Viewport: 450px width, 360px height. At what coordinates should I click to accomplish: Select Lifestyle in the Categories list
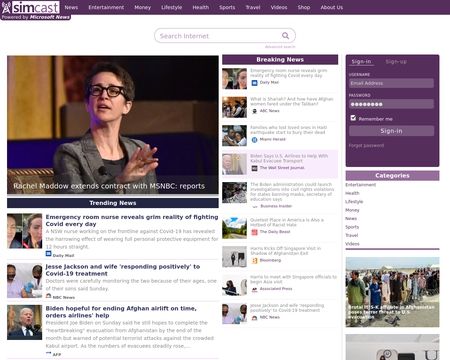pyautogui.click(x=354, y=202)
